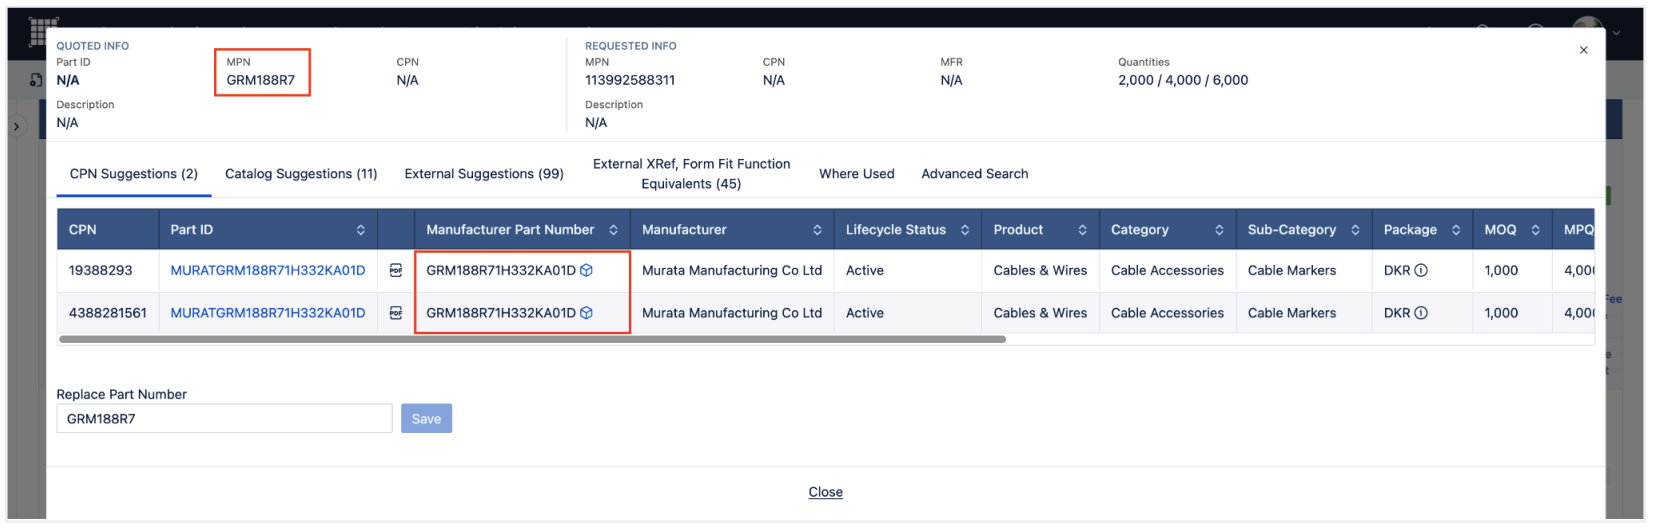Click cube icon beside first GRM188R71H332KA01D
This screenshot has width=1656, height=530.
pos(587,271)
